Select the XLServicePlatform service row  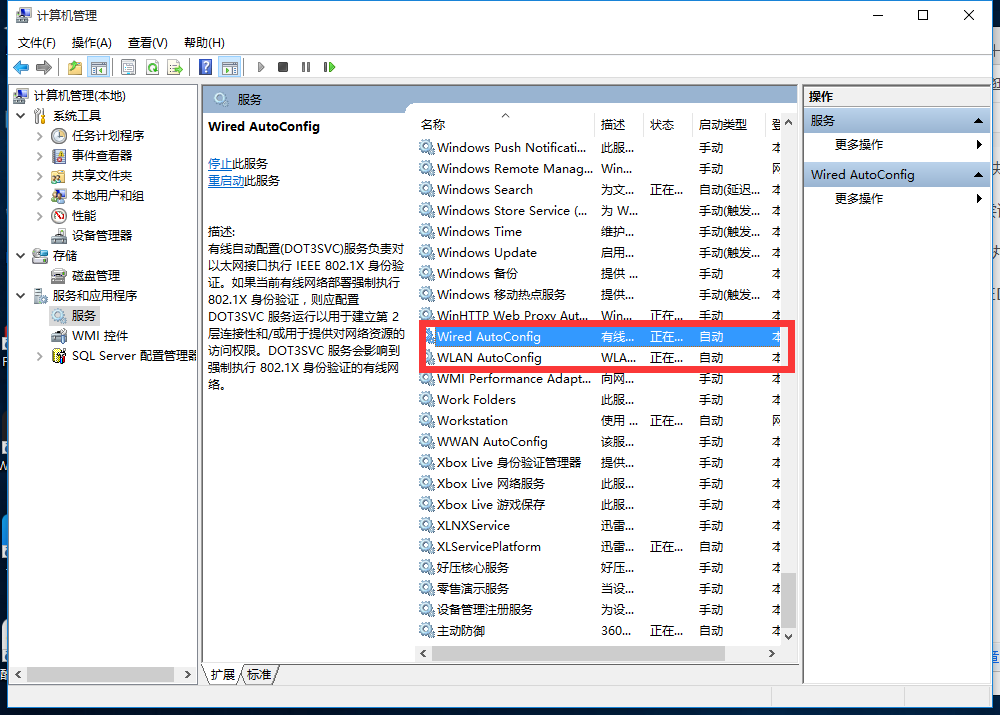tap(599, 547)
